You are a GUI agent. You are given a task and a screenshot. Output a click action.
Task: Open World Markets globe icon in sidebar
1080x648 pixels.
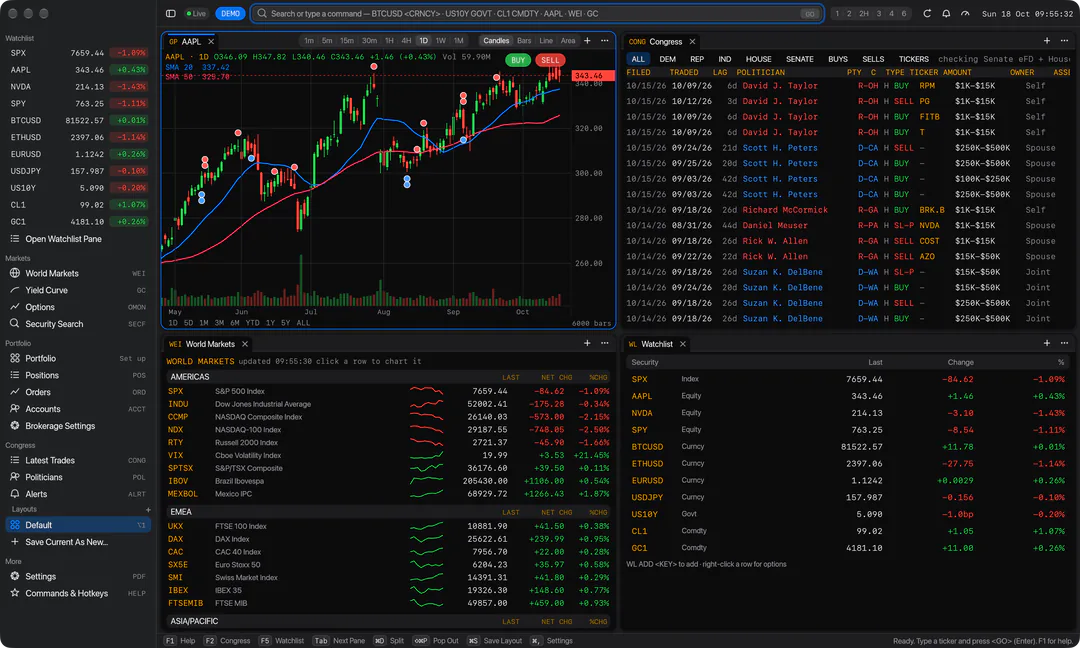(x=14, y=273)
